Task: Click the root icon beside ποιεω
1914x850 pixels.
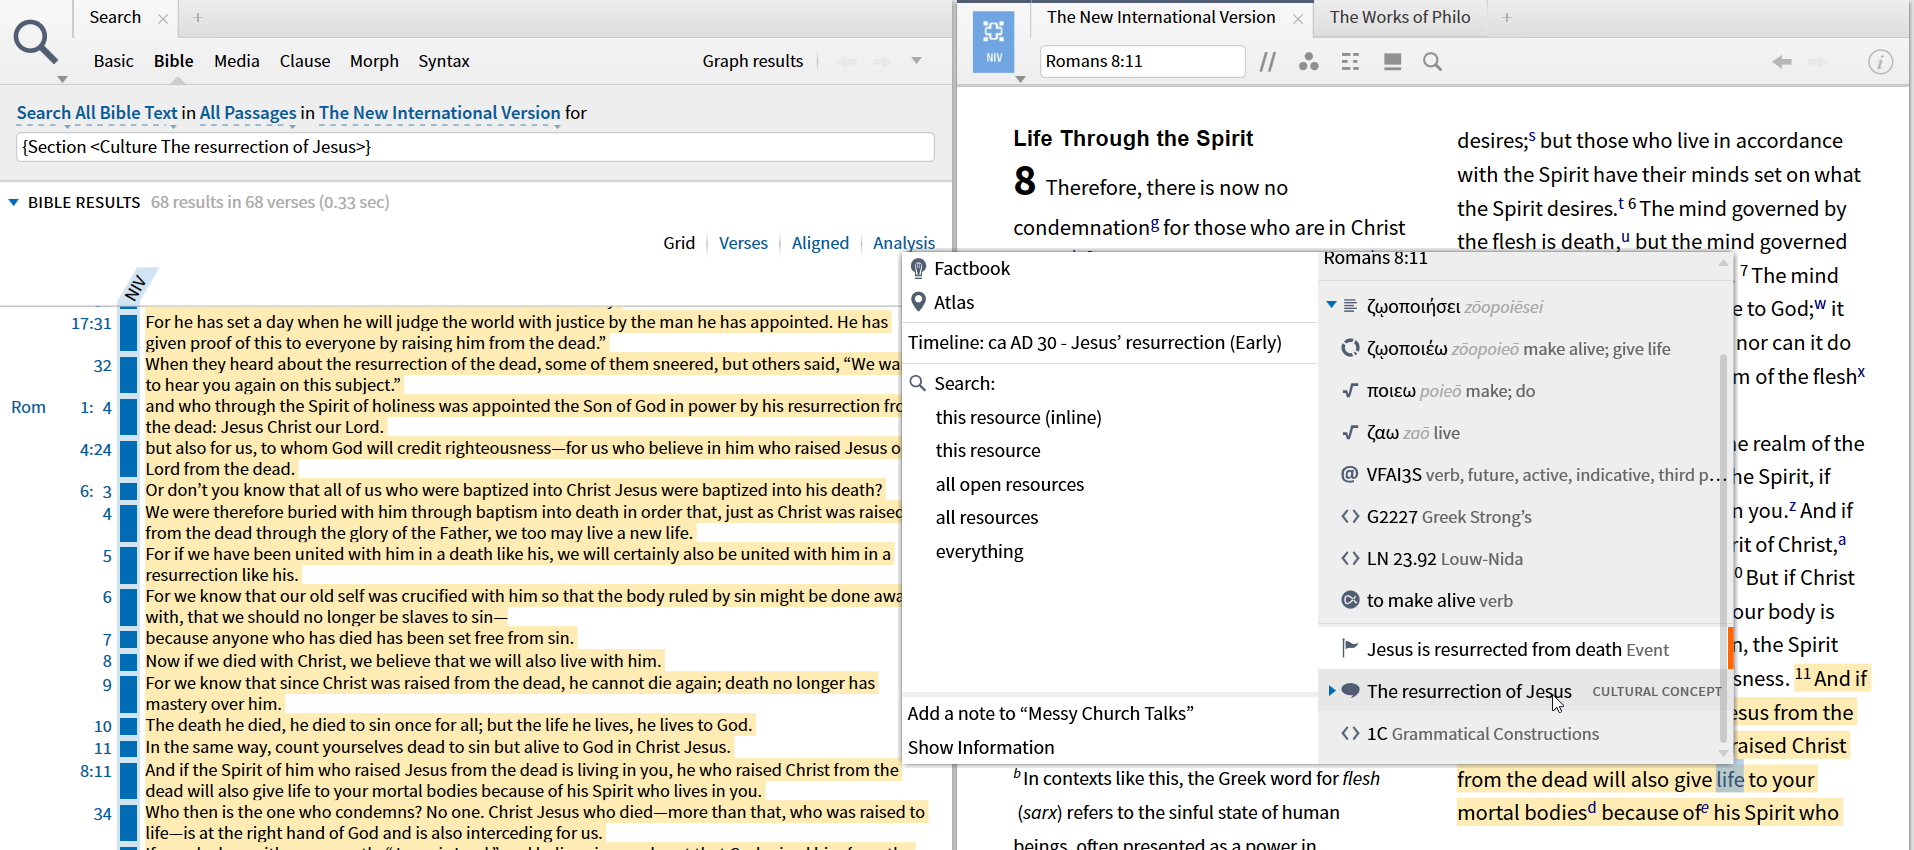Action: click(1350, 390)
